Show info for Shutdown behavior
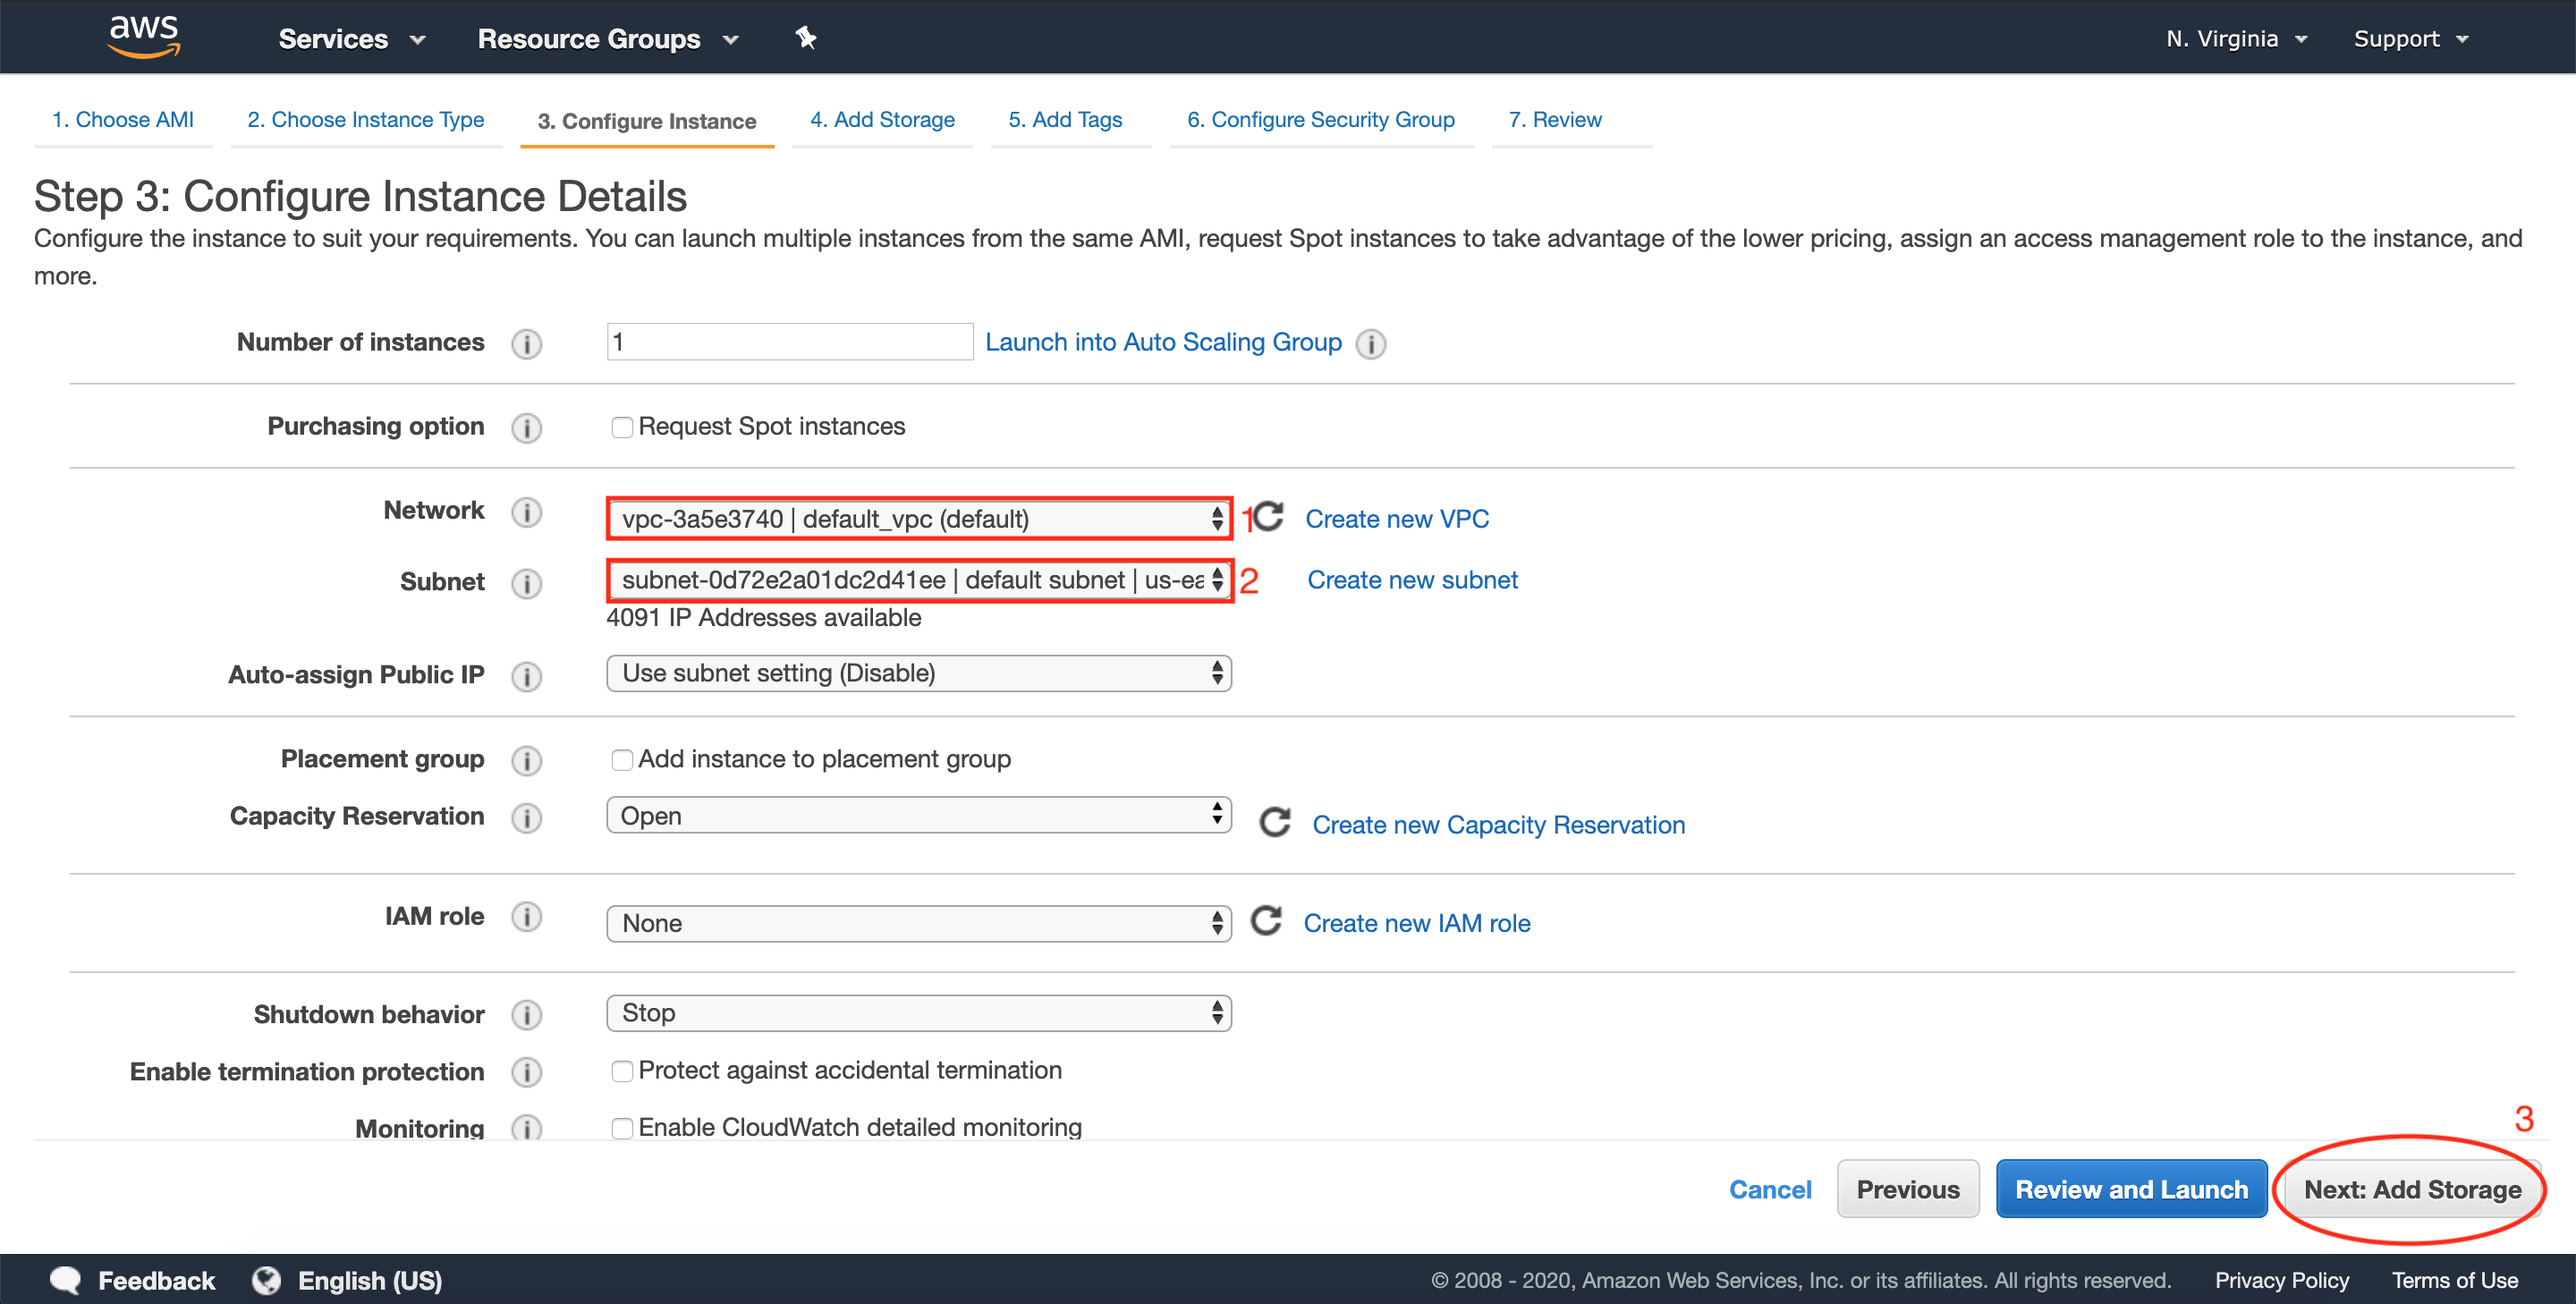This screenshot has height=1304, width=2576. 527,1015
